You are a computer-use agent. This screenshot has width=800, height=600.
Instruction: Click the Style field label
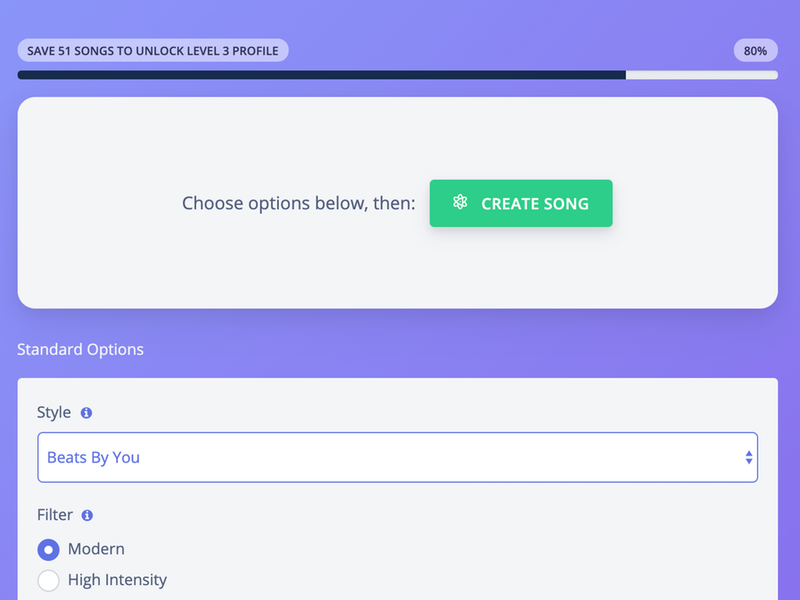tap(54, 412)
